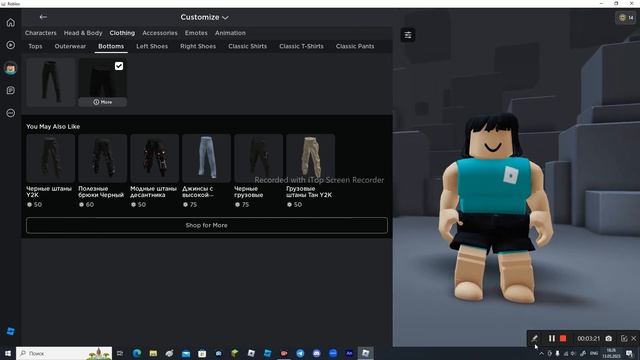Viewport: 640px width, 360px height.
Task: Switch to the Head & Body tab
Action: 83,33
